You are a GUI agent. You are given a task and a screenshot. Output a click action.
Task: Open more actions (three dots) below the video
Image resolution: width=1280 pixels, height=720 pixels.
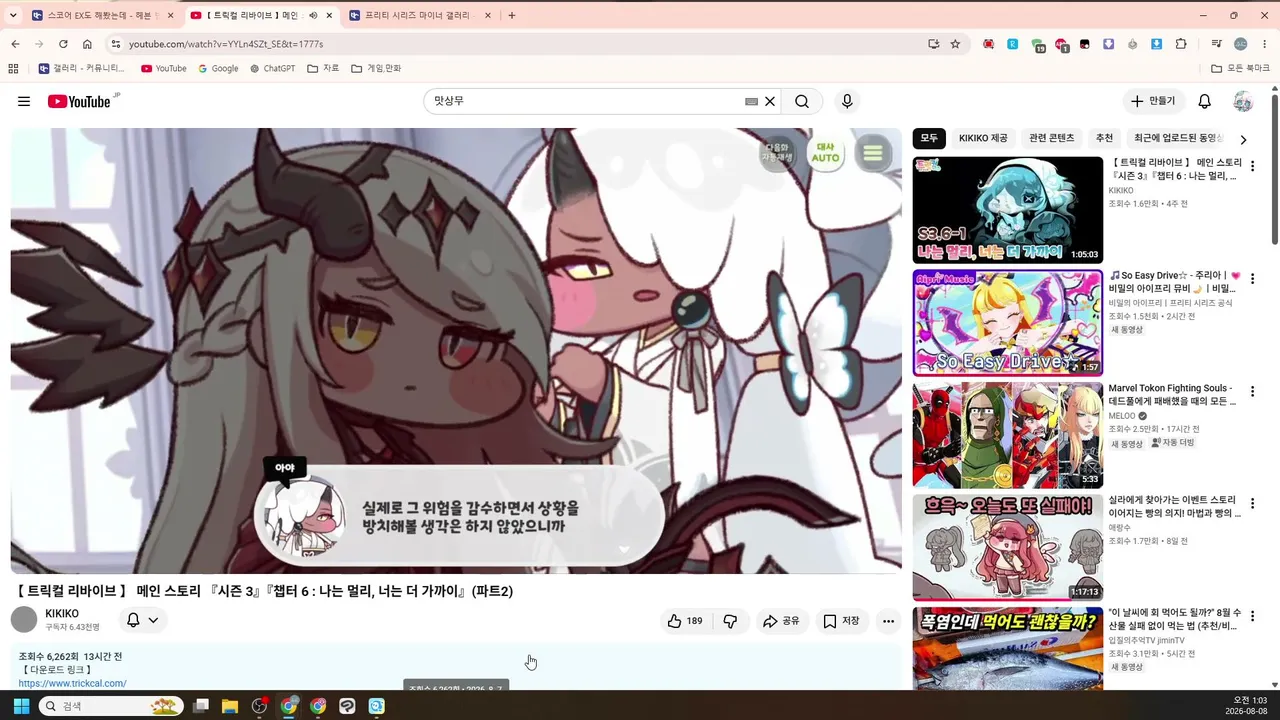click(x=888, y=621)
